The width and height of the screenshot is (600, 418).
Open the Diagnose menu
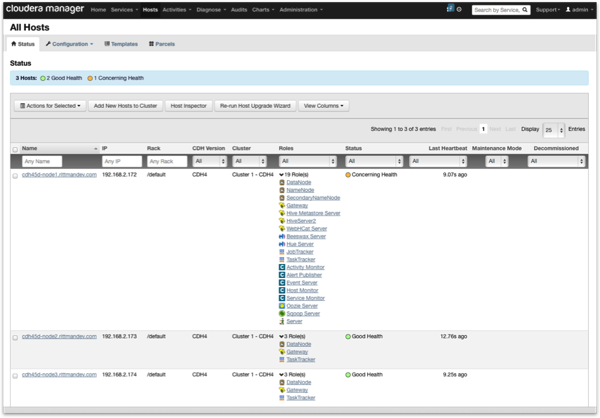pos(211,10)
